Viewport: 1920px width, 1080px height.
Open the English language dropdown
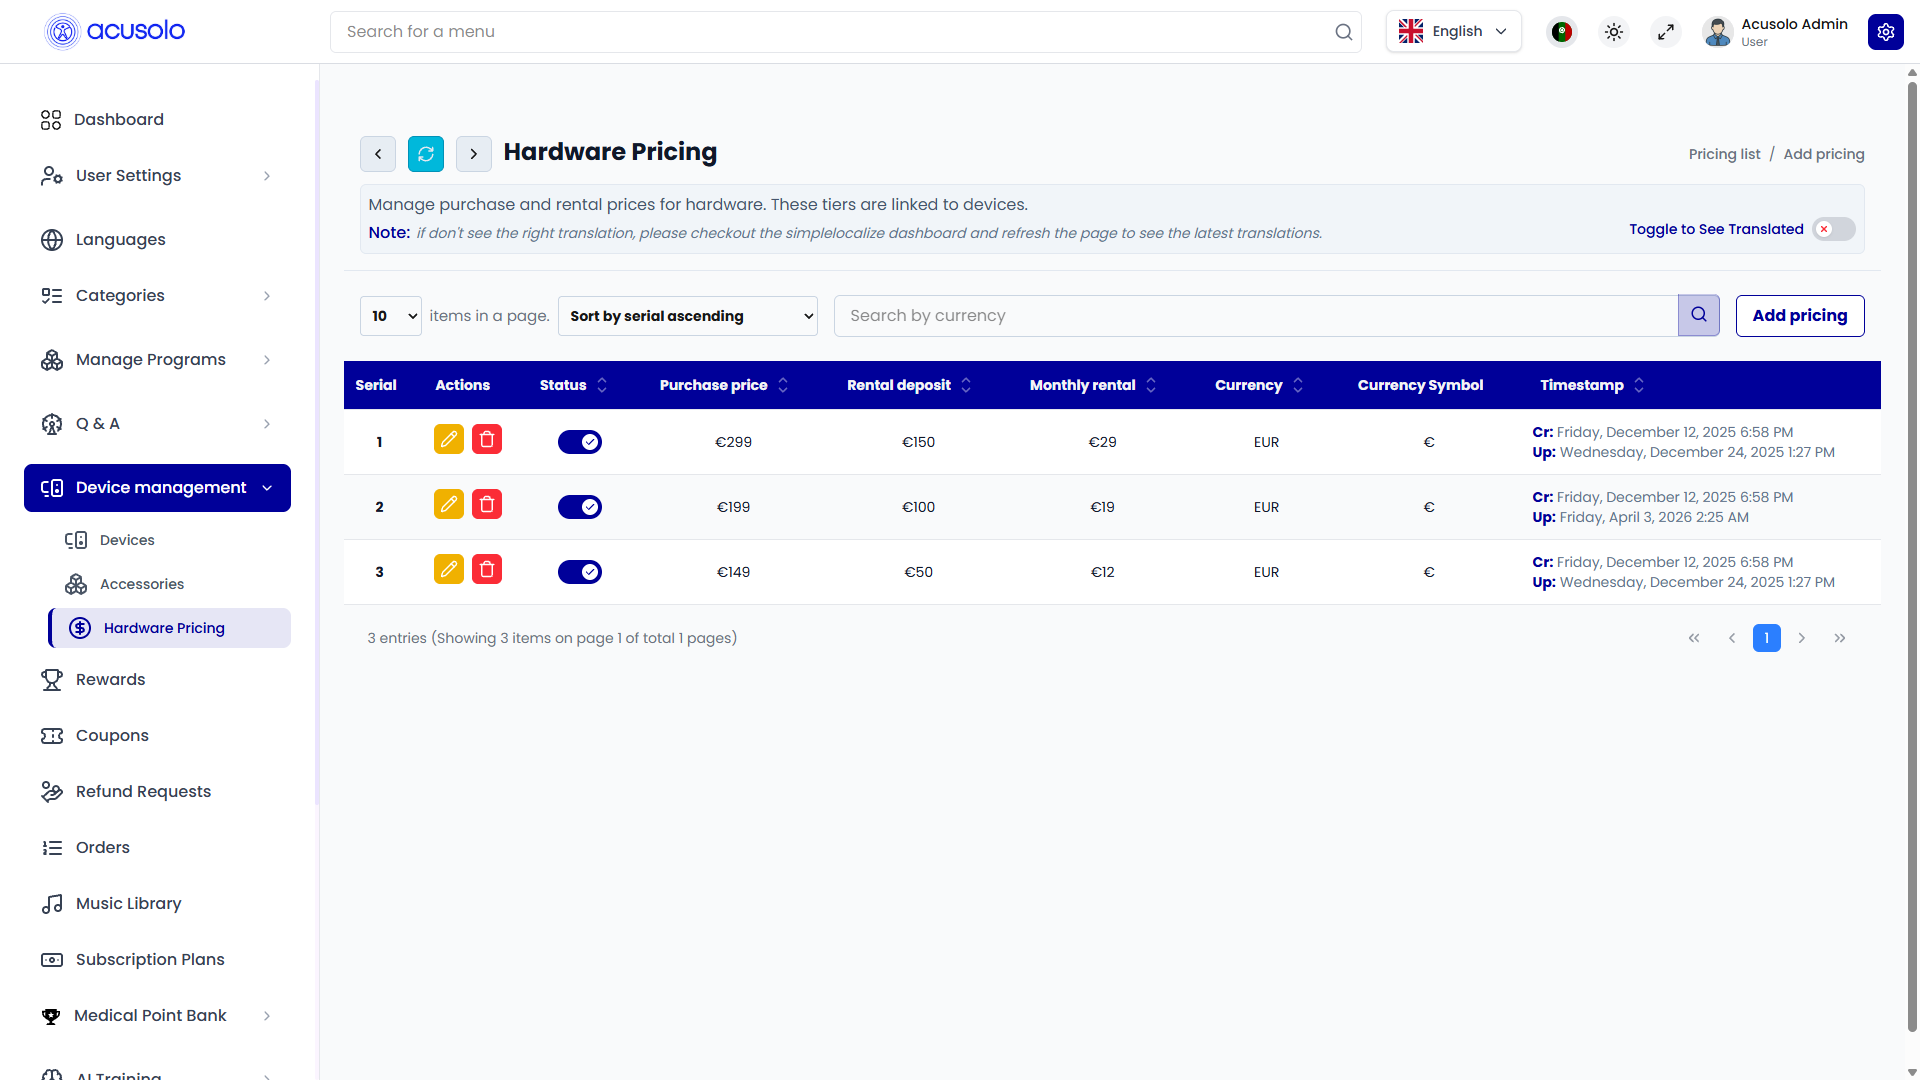pos(1453,32)
